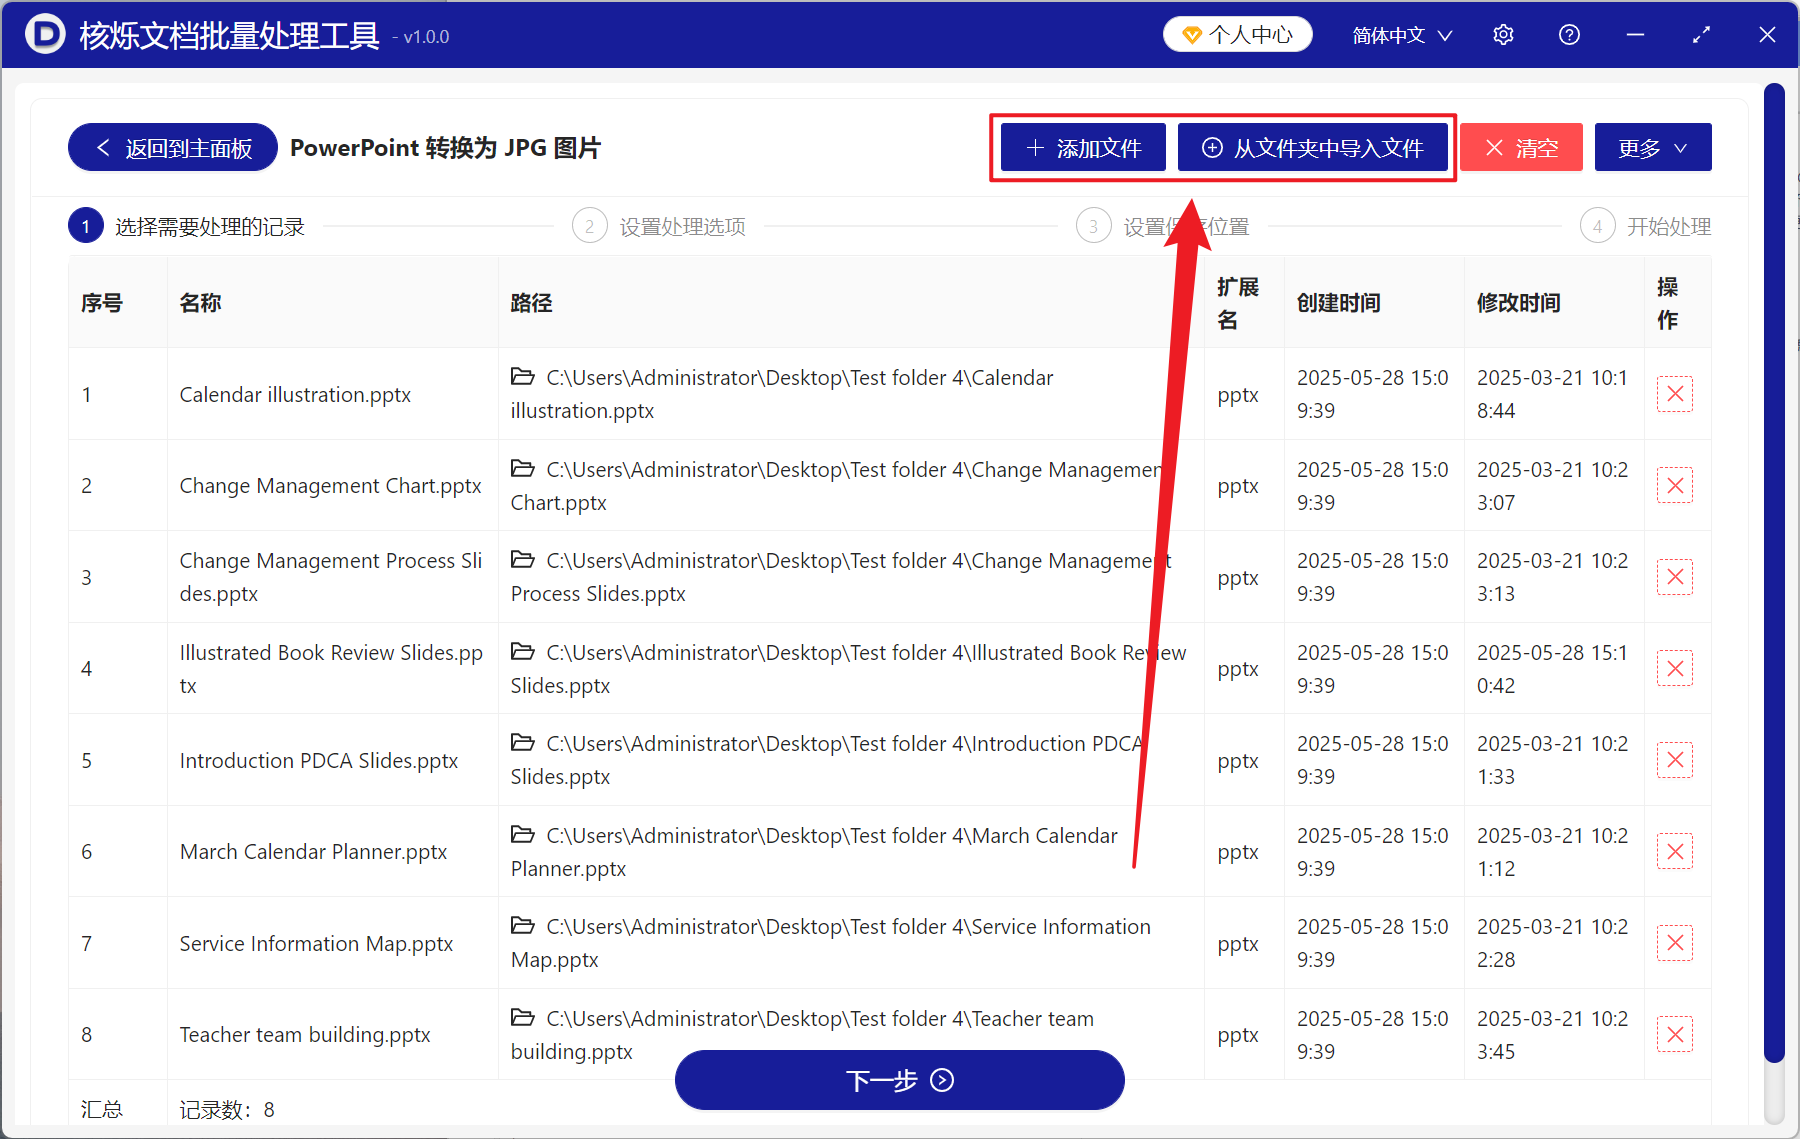Select step 2 设置处理选项
Screen dimensions: 1800x1139
coord(659,227)
